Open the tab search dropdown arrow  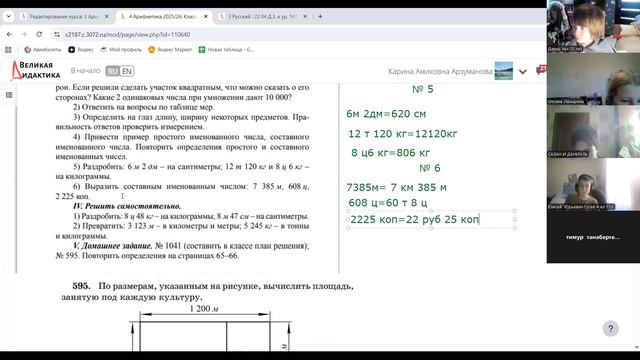pos(8,16)
